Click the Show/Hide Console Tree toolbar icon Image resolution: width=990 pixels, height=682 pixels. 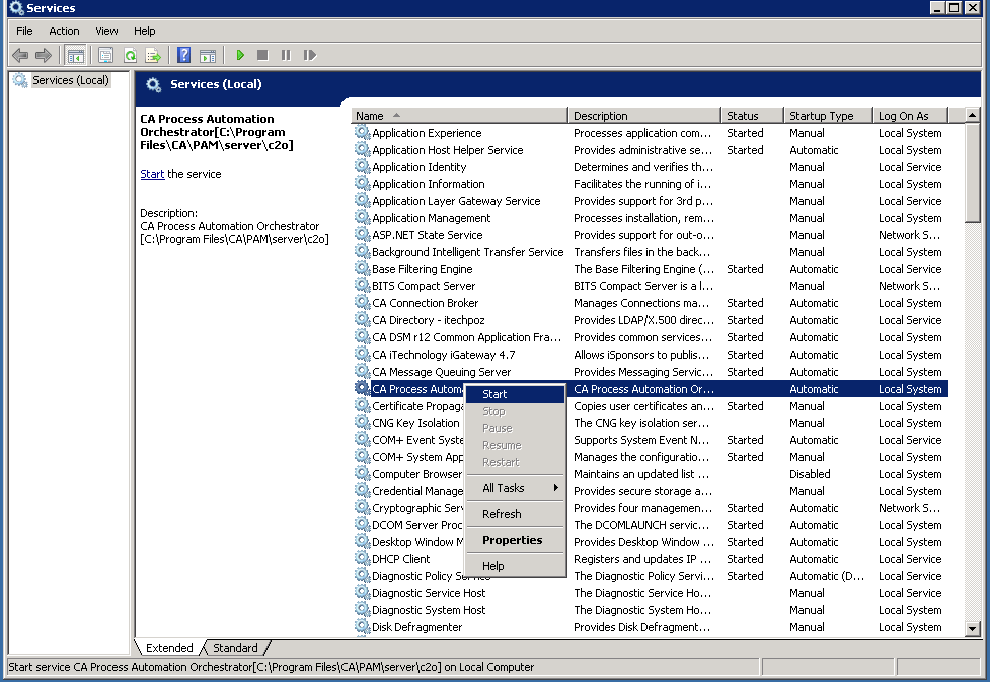click(76, 56)
